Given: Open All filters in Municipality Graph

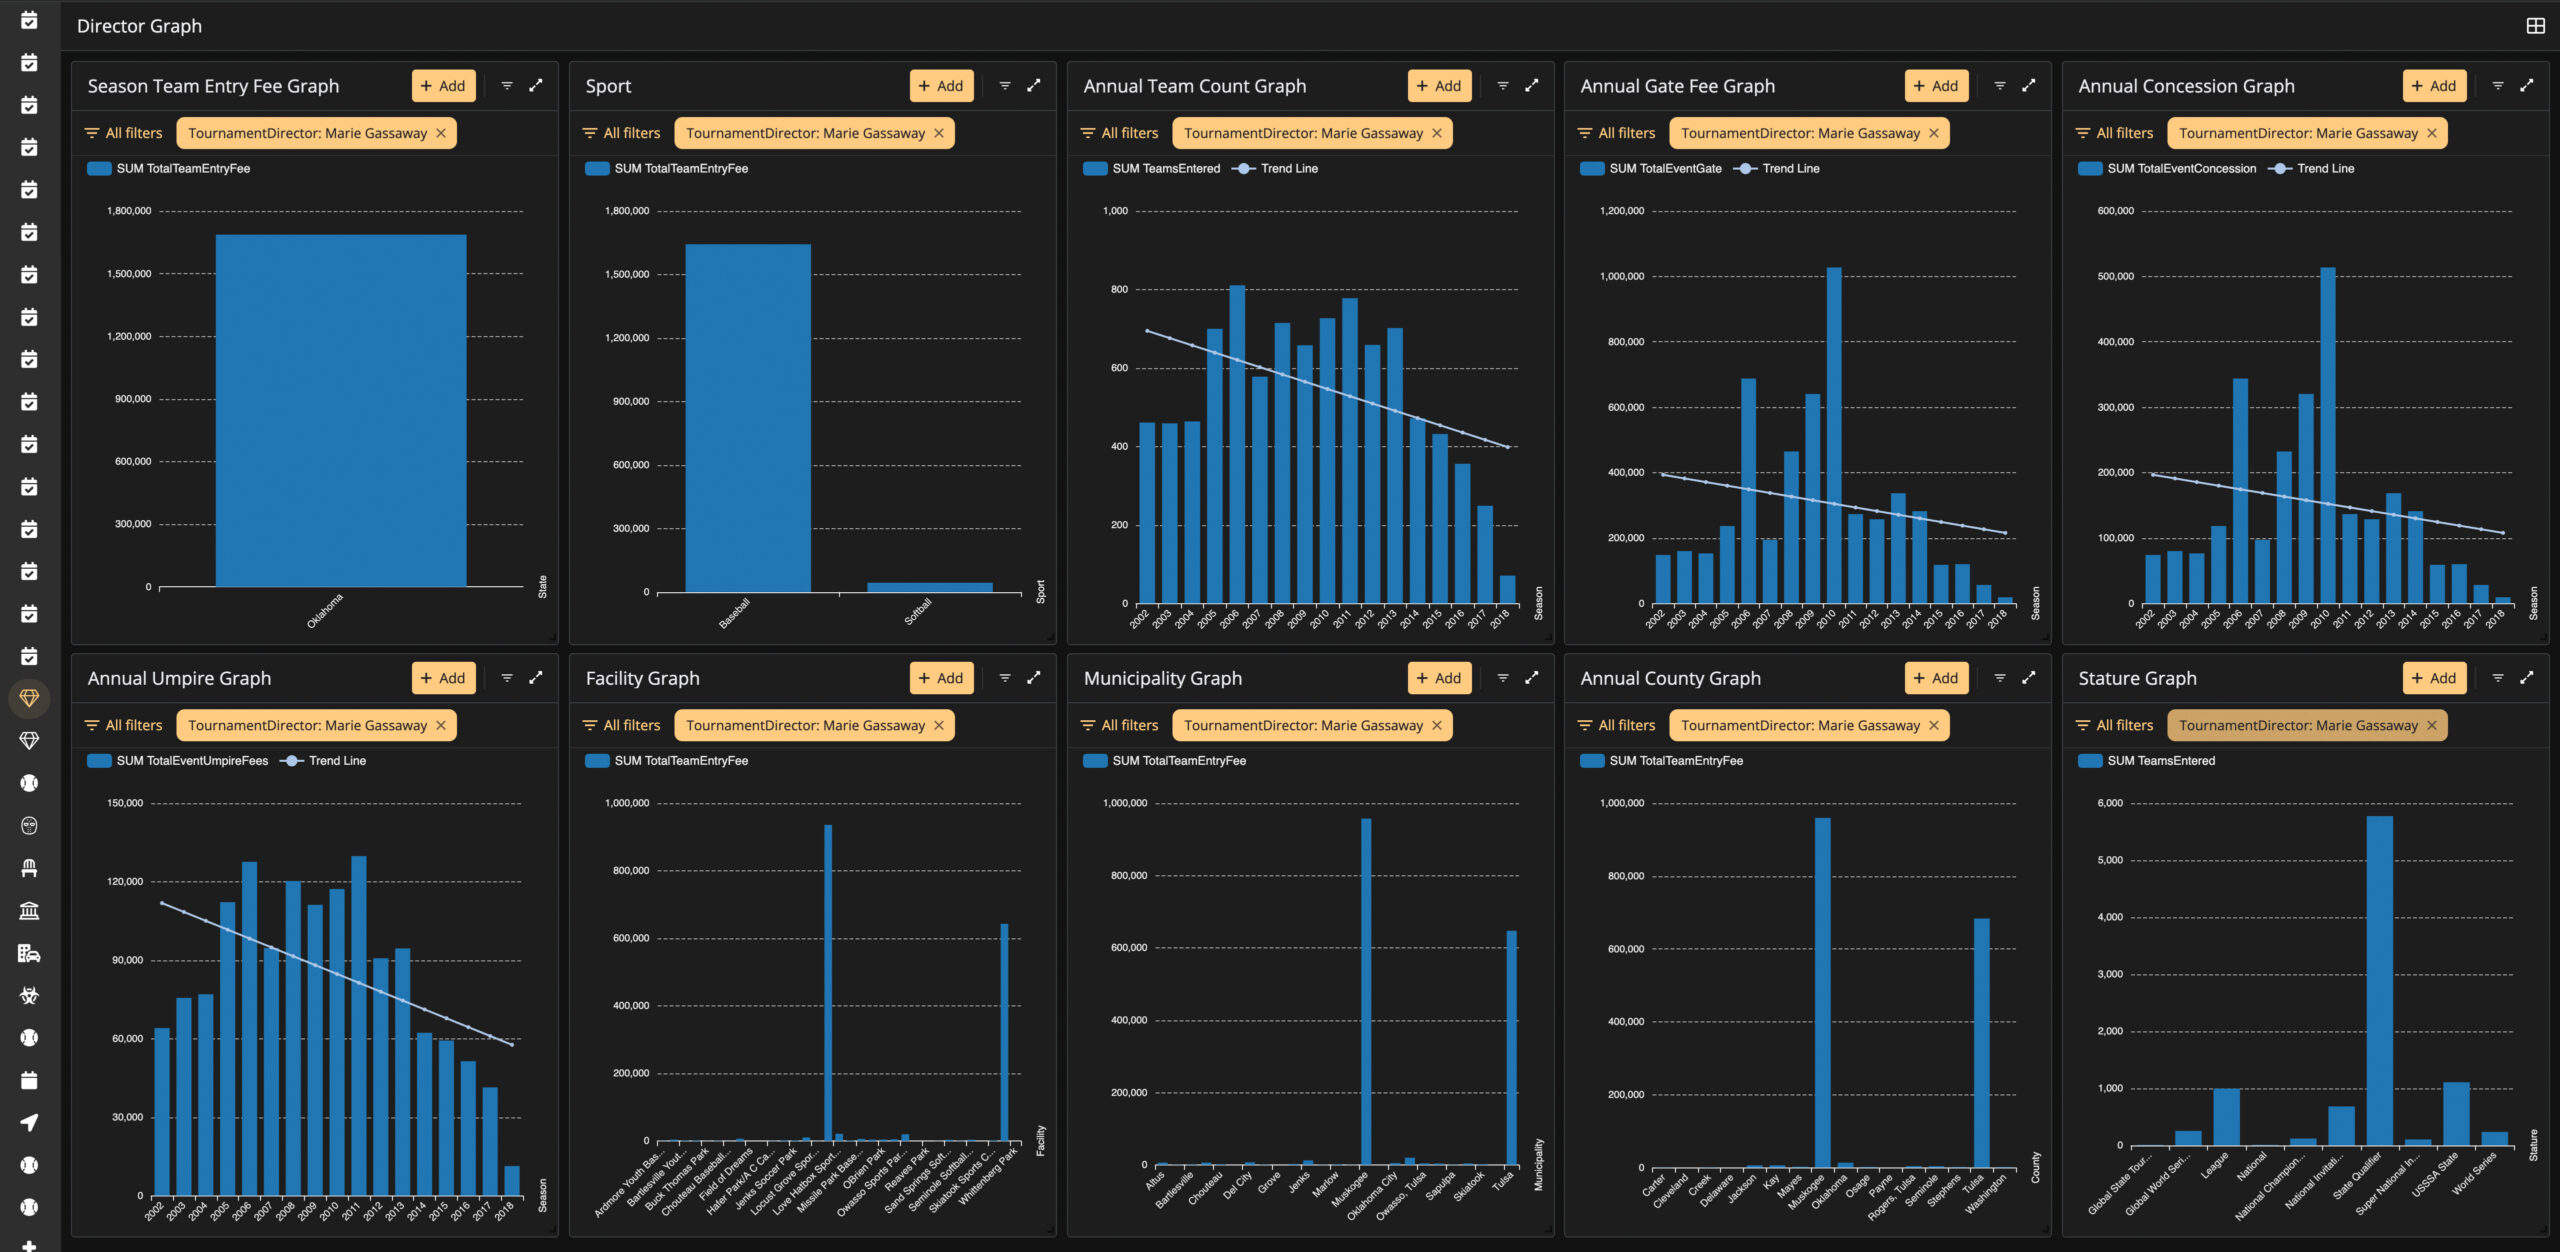Looking at the screenshot, I should click(x=1120, y=725).
